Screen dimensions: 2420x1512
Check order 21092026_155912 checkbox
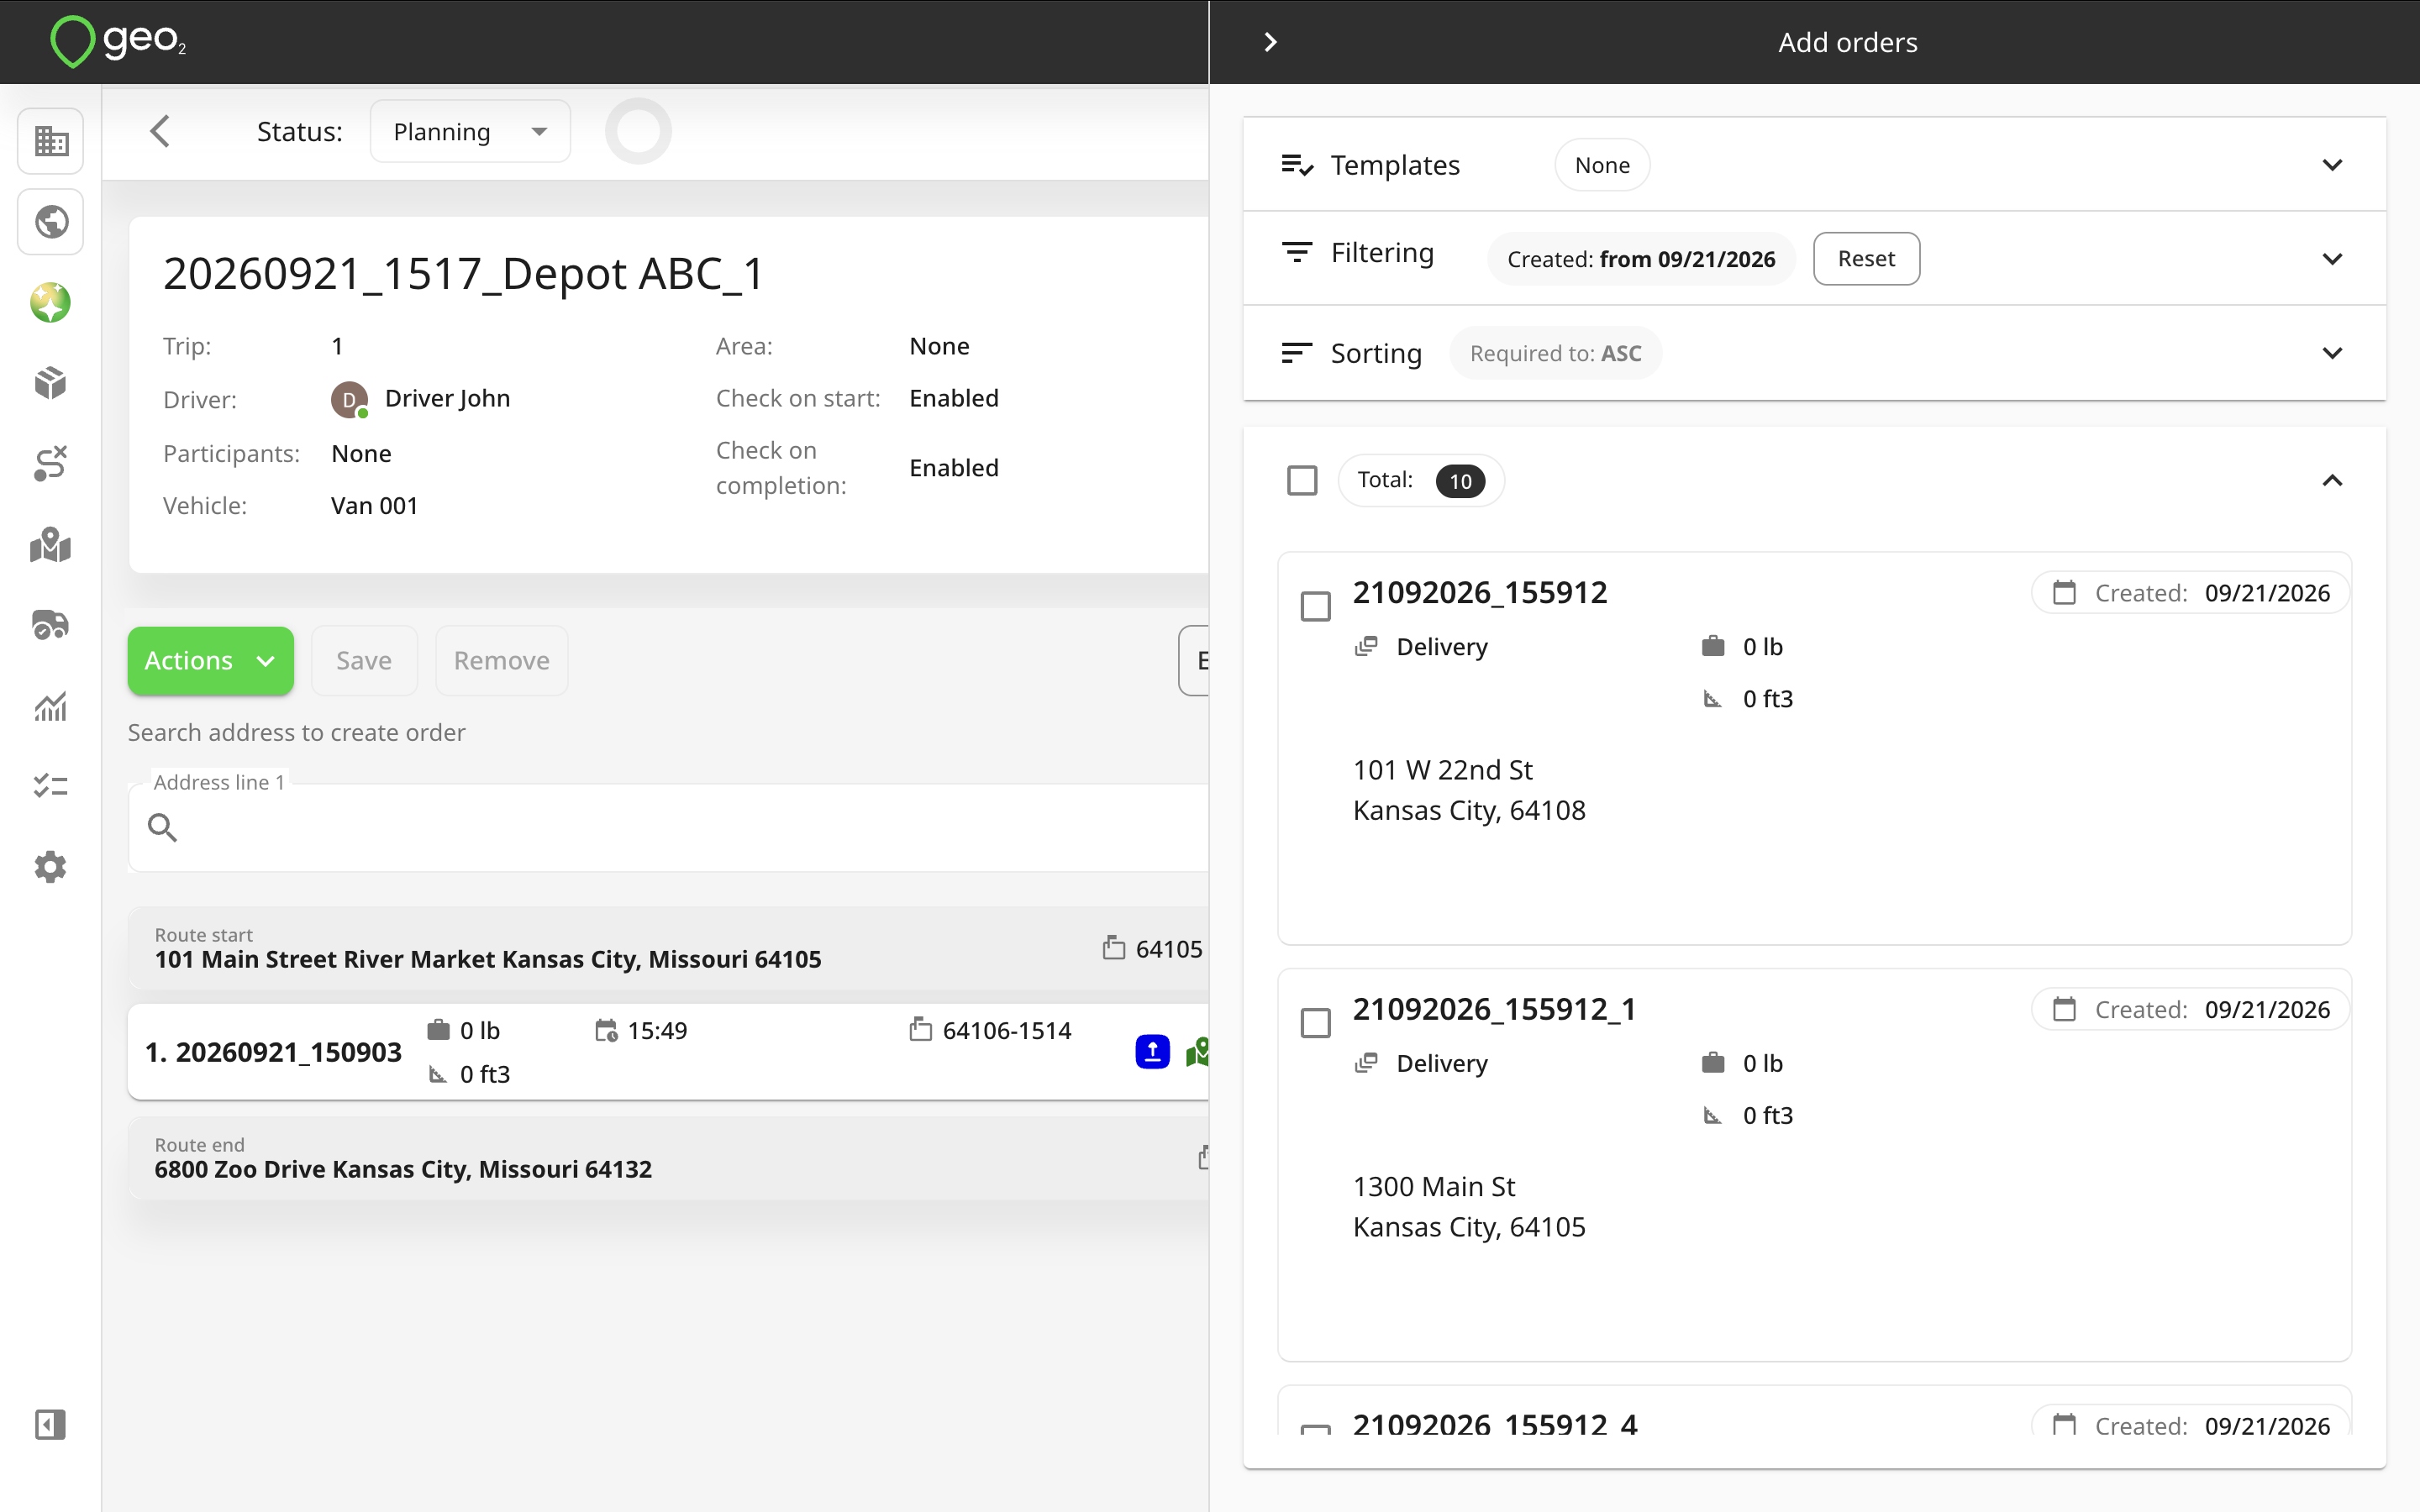click(1316, 607)
